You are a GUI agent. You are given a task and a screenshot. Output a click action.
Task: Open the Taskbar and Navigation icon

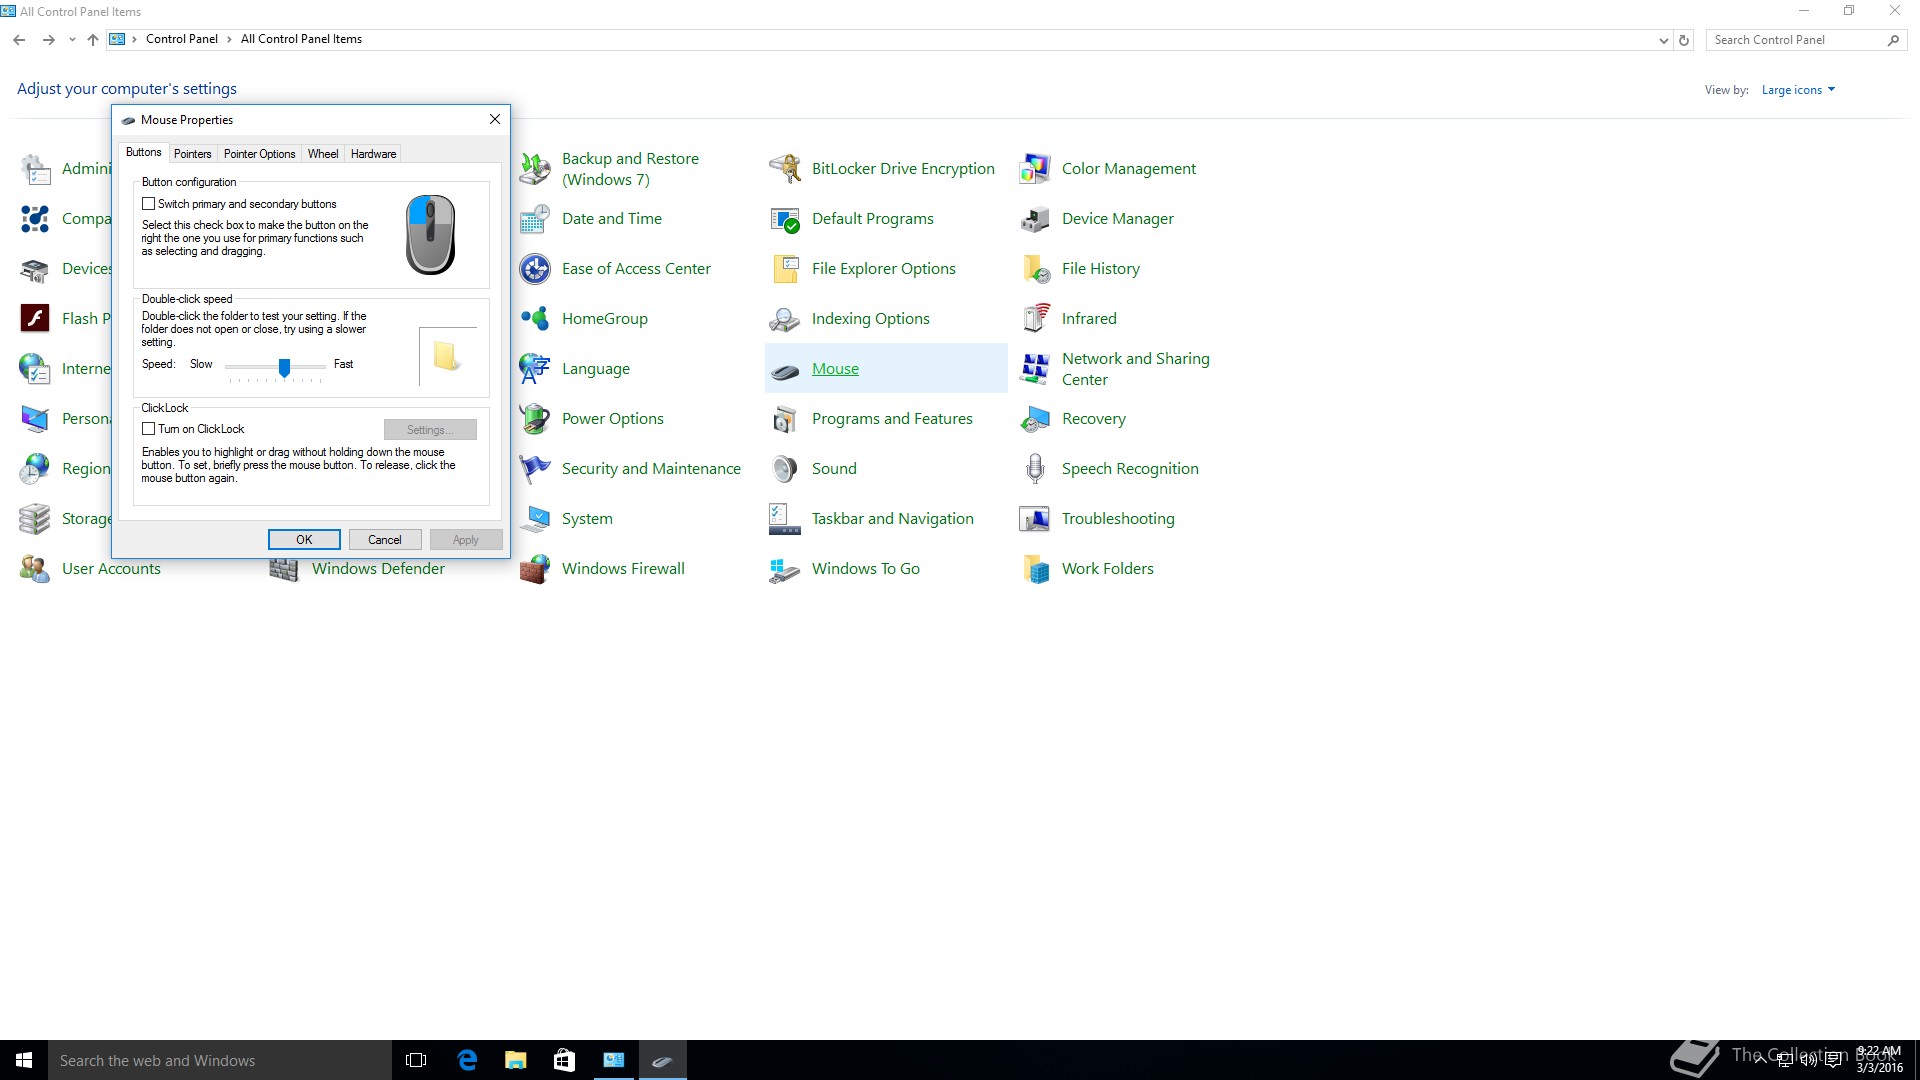(x=785, y=519)
